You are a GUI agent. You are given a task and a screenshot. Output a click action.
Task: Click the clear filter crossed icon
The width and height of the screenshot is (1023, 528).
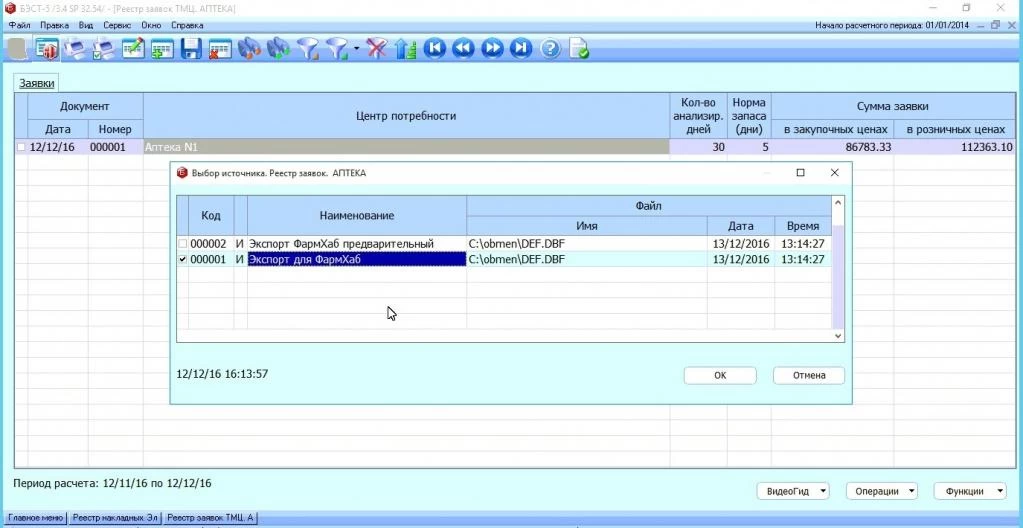point(376,48)
